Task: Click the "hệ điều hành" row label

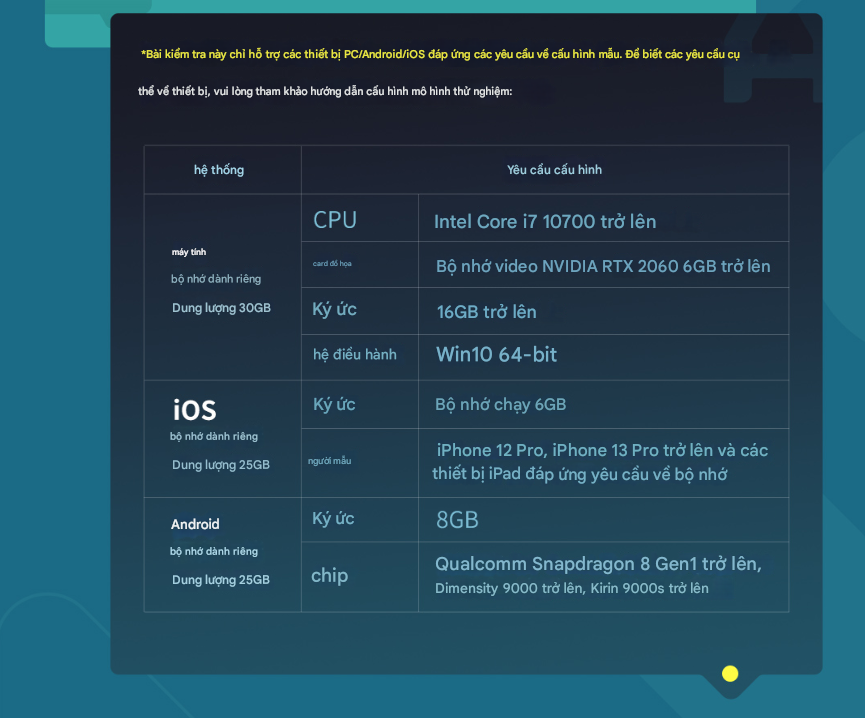Action: (354, 354)
